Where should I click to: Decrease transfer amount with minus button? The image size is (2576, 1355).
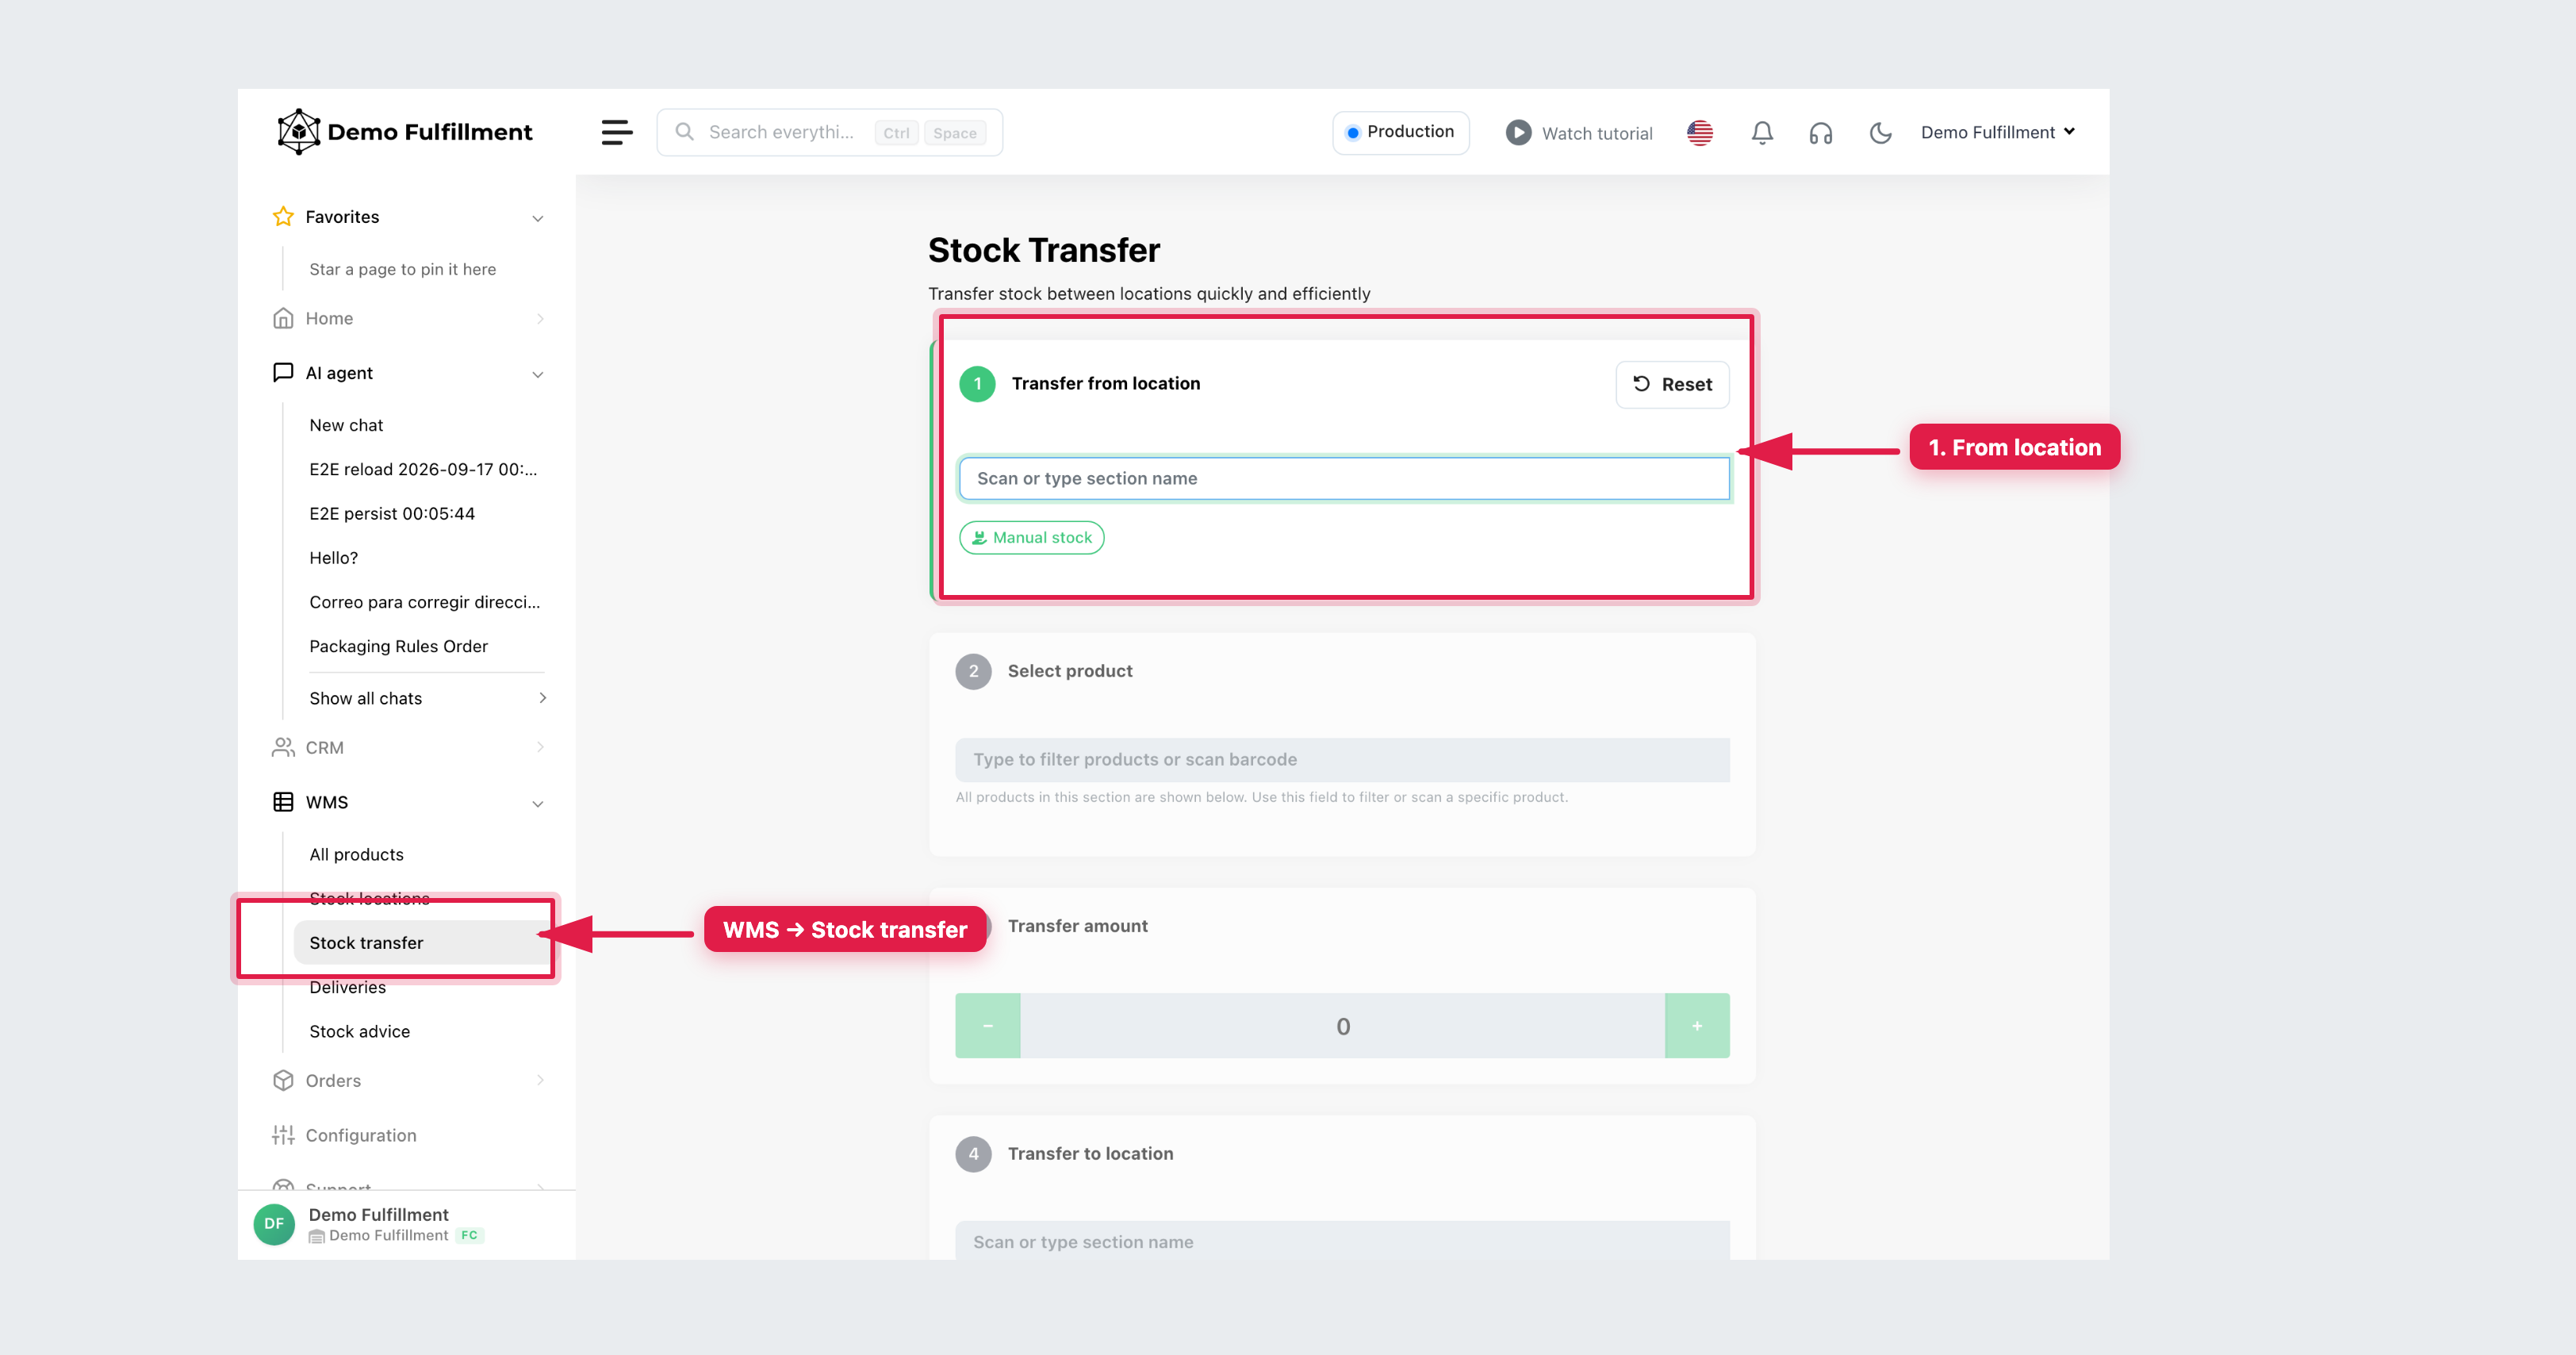[x=987, y=1026]
